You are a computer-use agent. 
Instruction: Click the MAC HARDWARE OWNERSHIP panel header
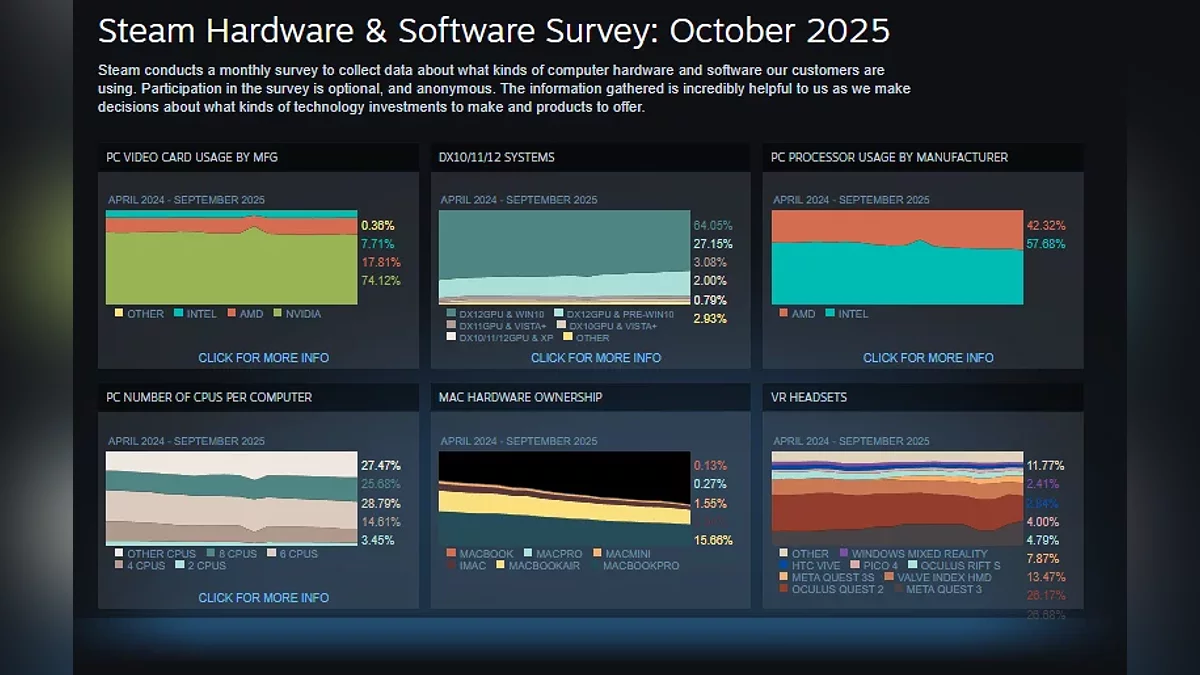coord(520,397)
